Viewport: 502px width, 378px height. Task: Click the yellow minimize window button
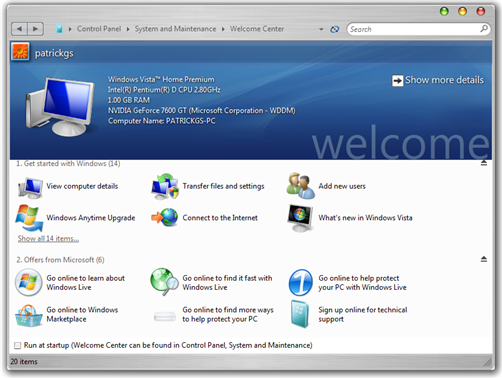click(462, 11)
